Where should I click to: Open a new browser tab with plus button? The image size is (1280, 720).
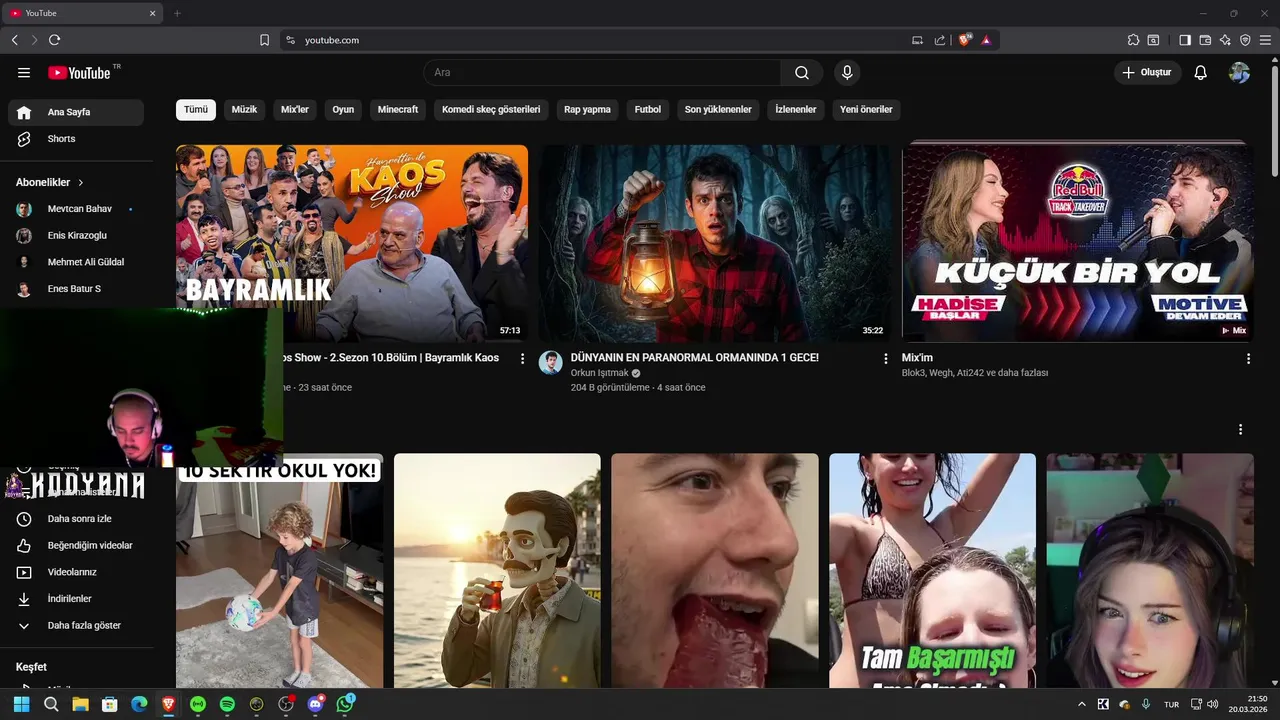[177, 13]
